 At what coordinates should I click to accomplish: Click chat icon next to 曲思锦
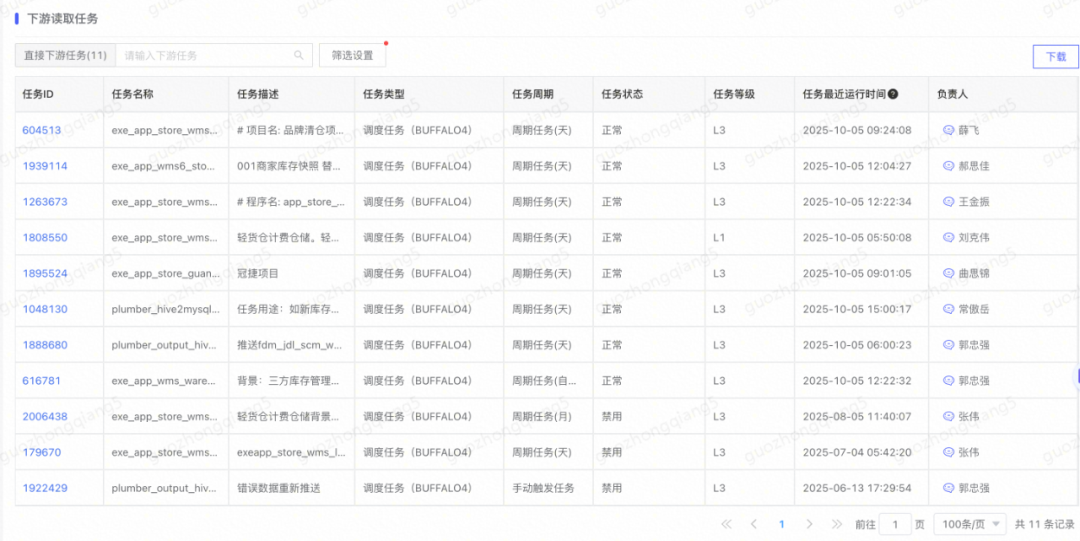pos(948,274)
